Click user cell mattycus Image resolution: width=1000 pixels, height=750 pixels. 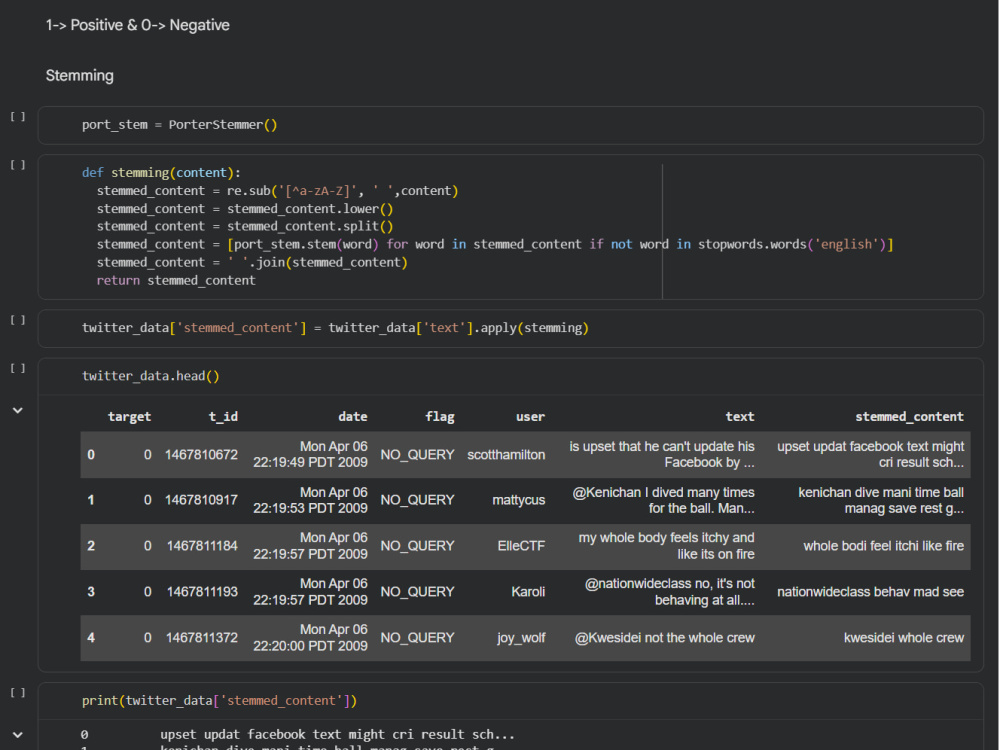pos(518,500)
